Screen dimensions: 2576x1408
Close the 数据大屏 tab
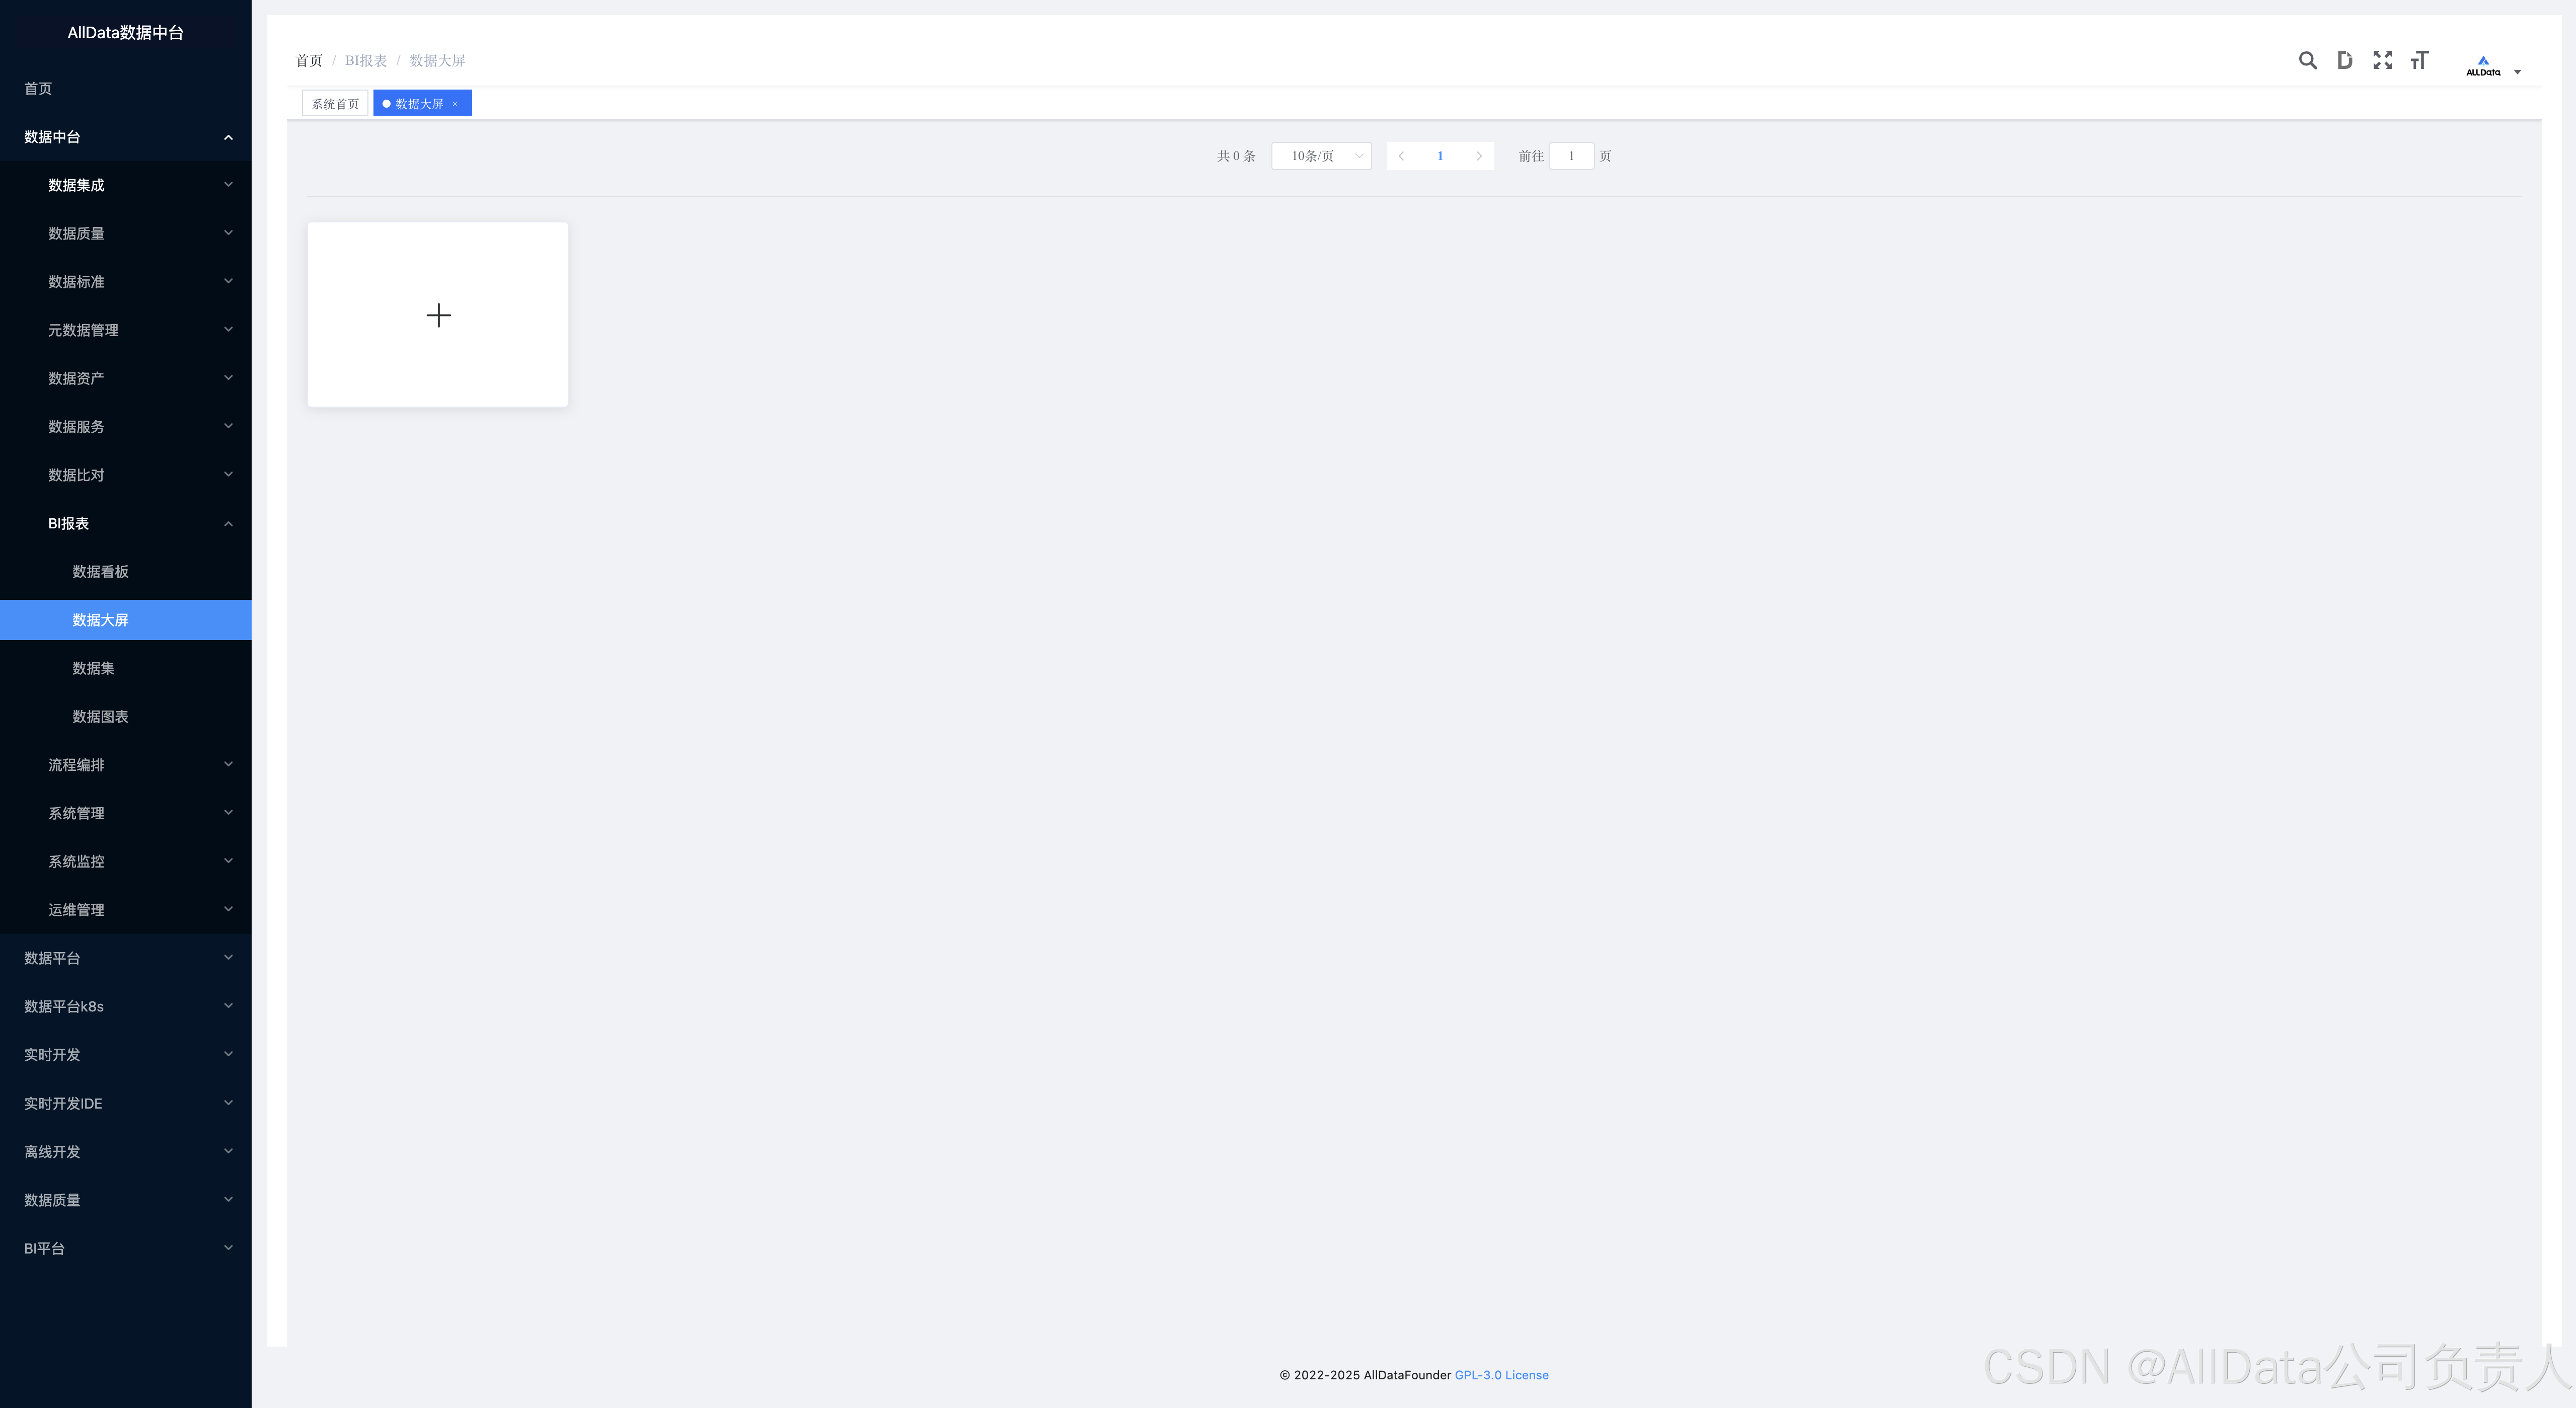(x=455, y=104)
